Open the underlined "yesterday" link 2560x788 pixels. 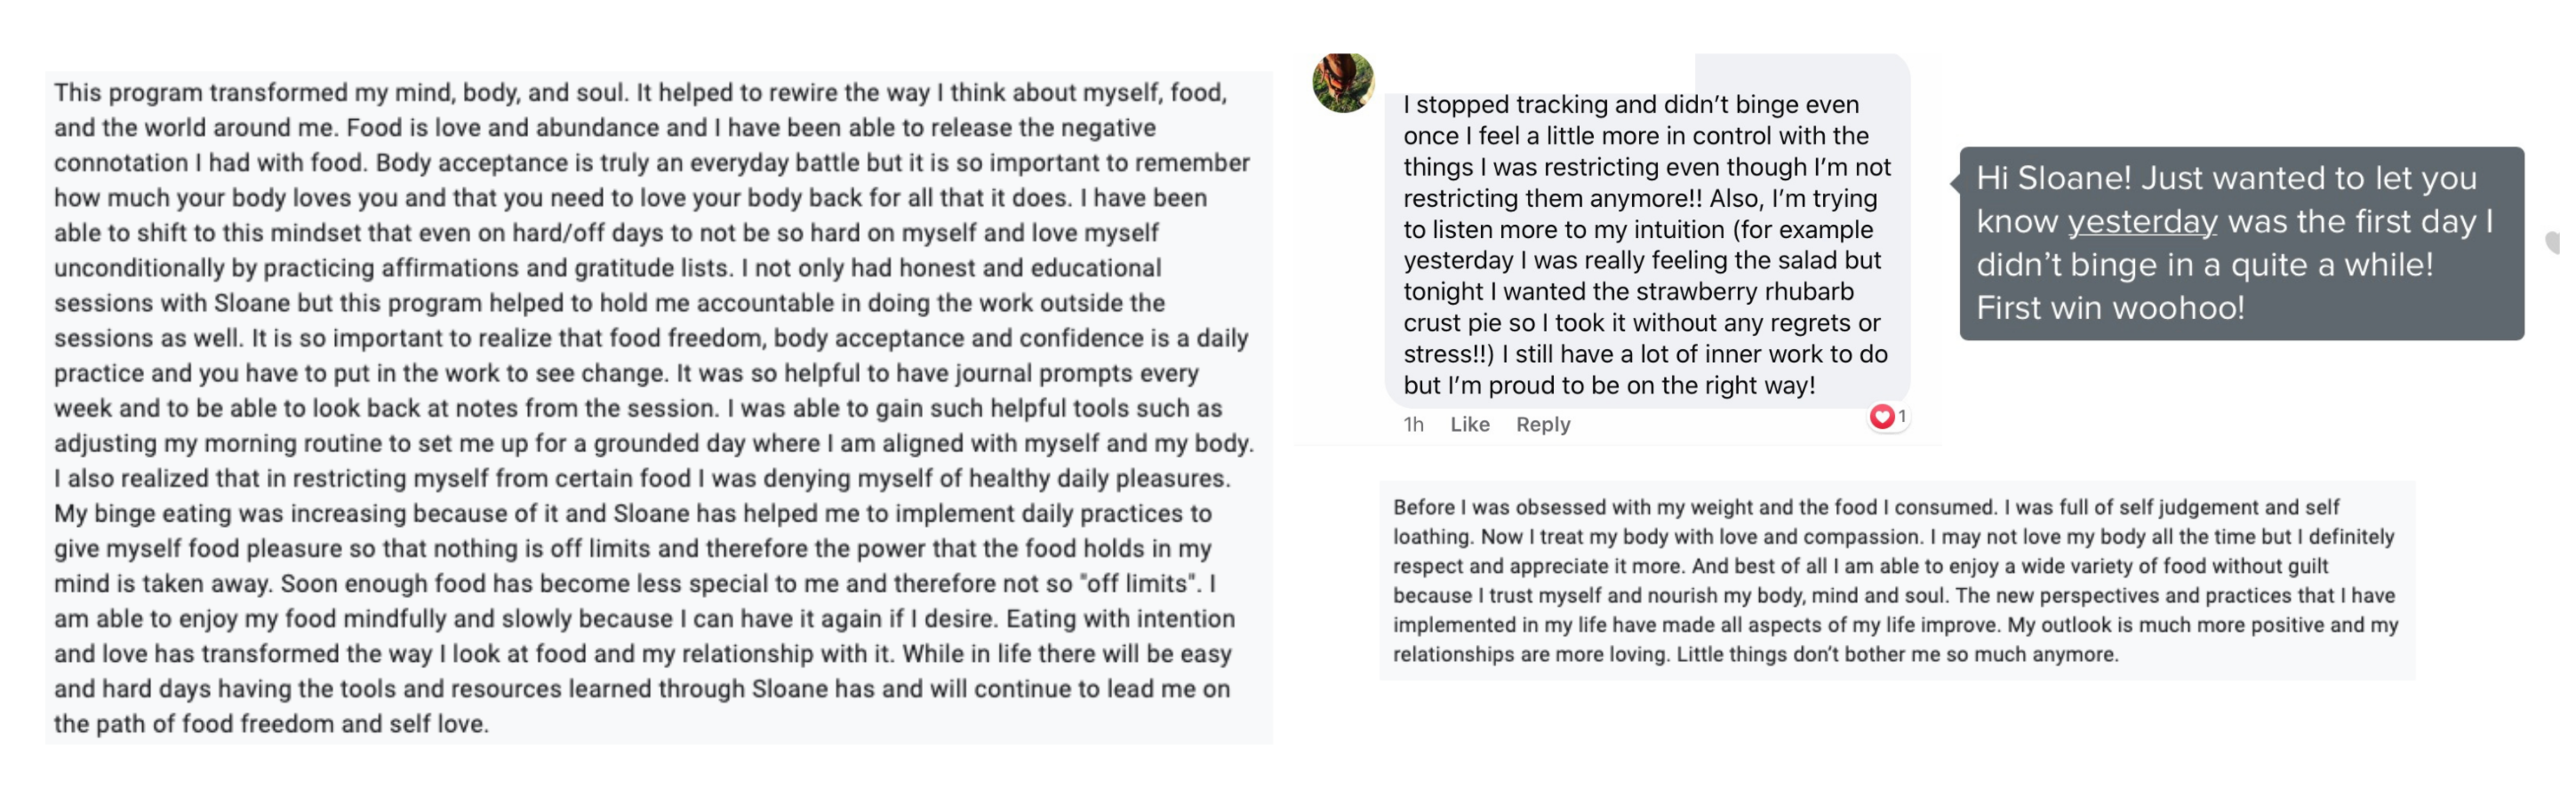click(2141, 221)
